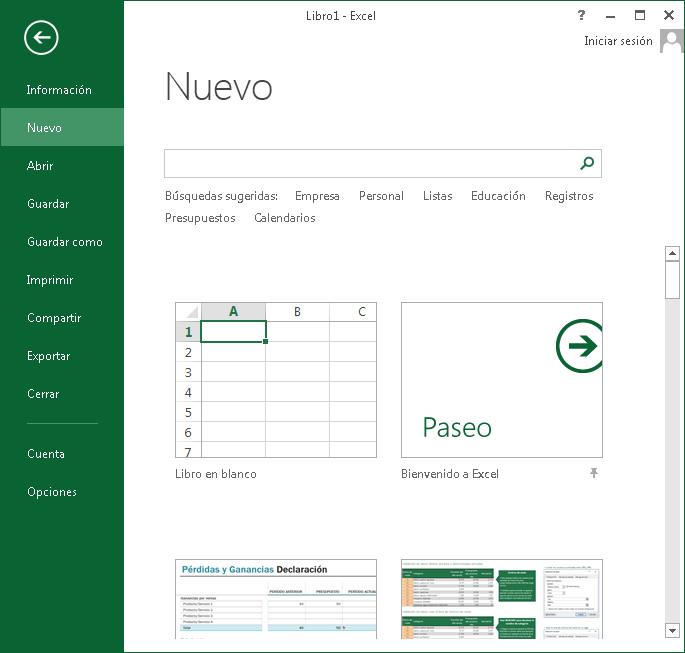Click the vertical scrollbar thumb
This screenshot has height=653, width=685.
coord(672,280)
